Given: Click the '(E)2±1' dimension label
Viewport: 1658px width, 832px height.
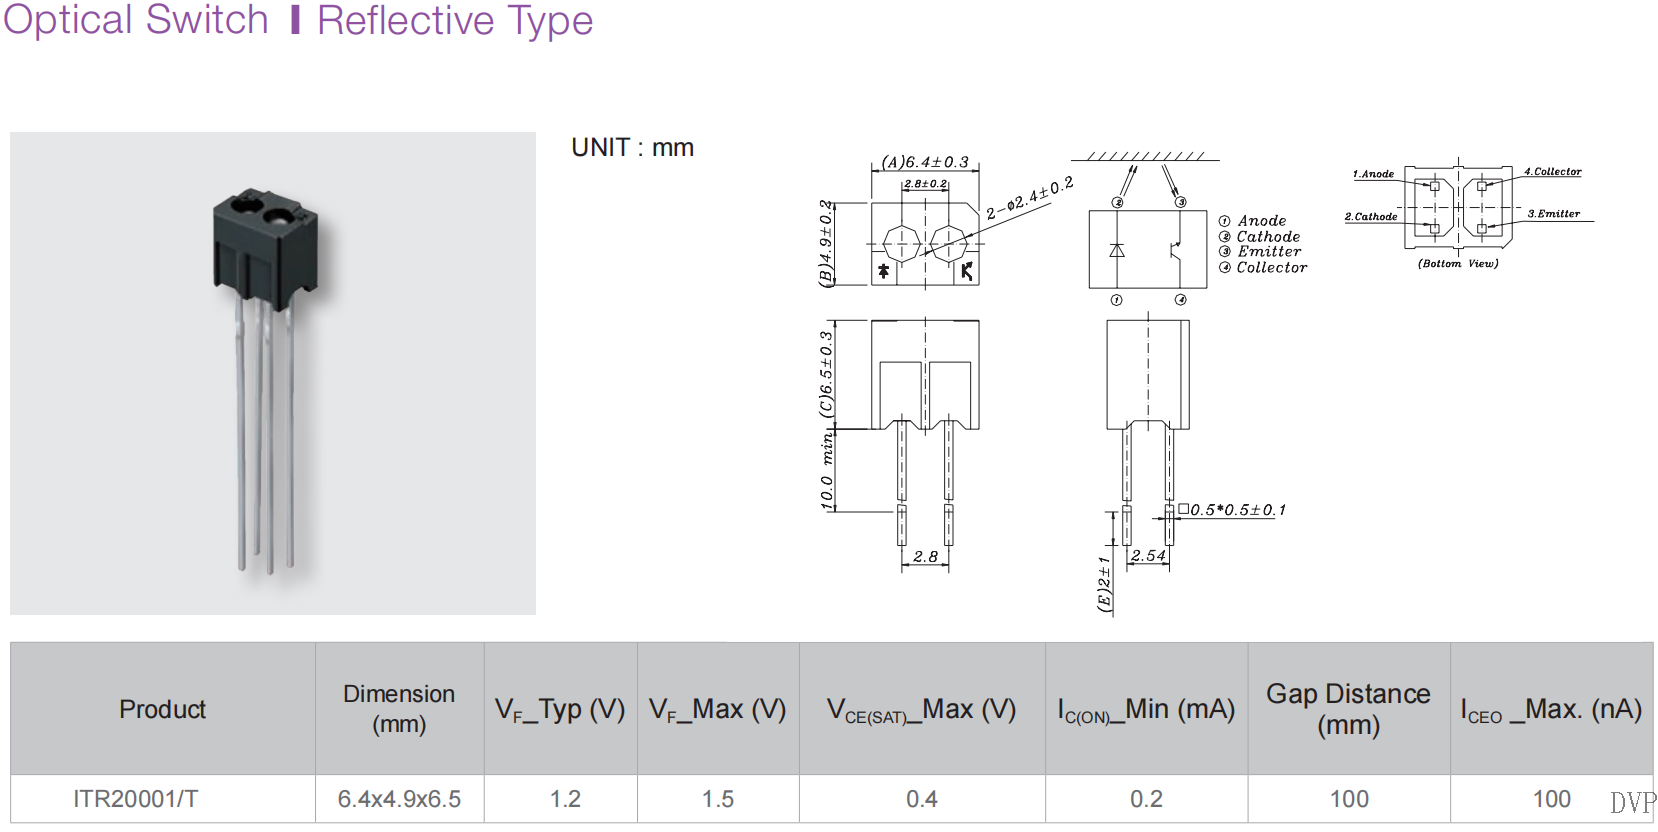Looking at the screenshot, I should (1104, 584).
